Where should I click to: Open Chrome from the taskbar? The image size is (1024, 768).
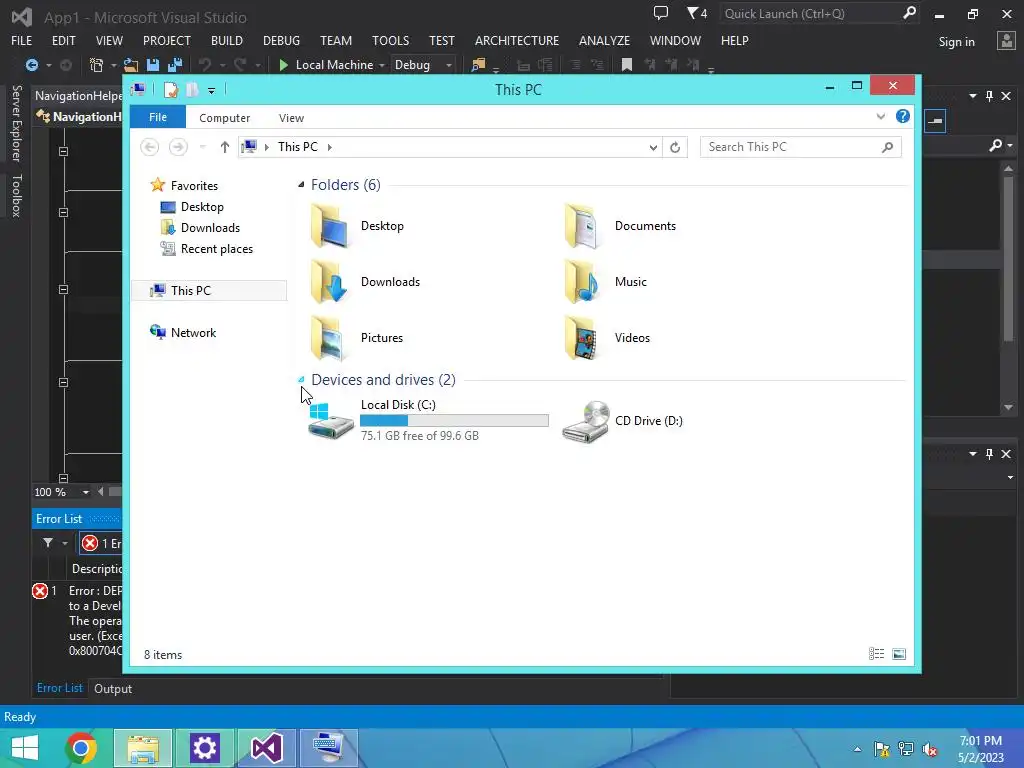point(81,748)
